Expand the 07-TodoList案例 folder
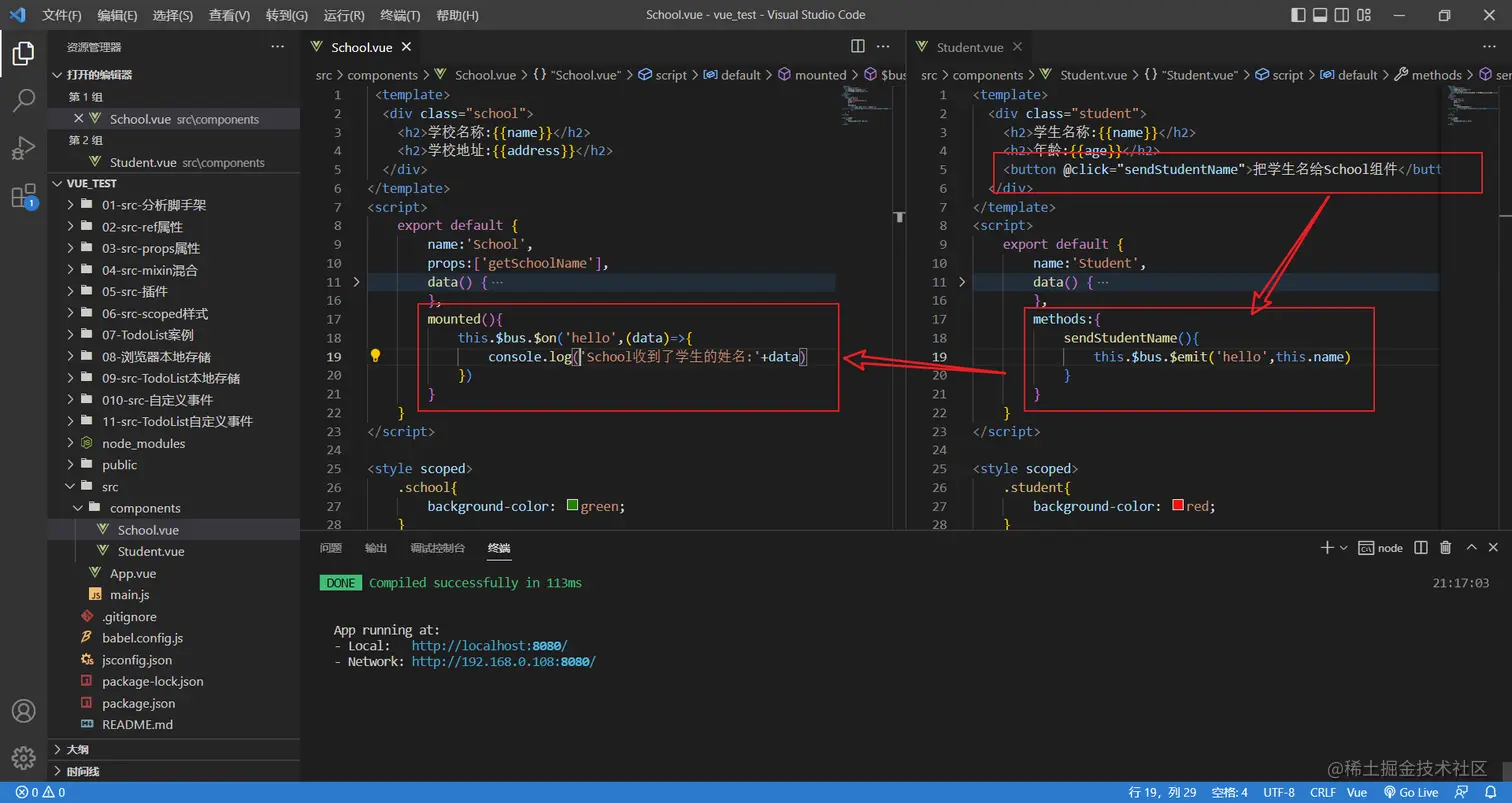1512x803 pixels. 147,335
